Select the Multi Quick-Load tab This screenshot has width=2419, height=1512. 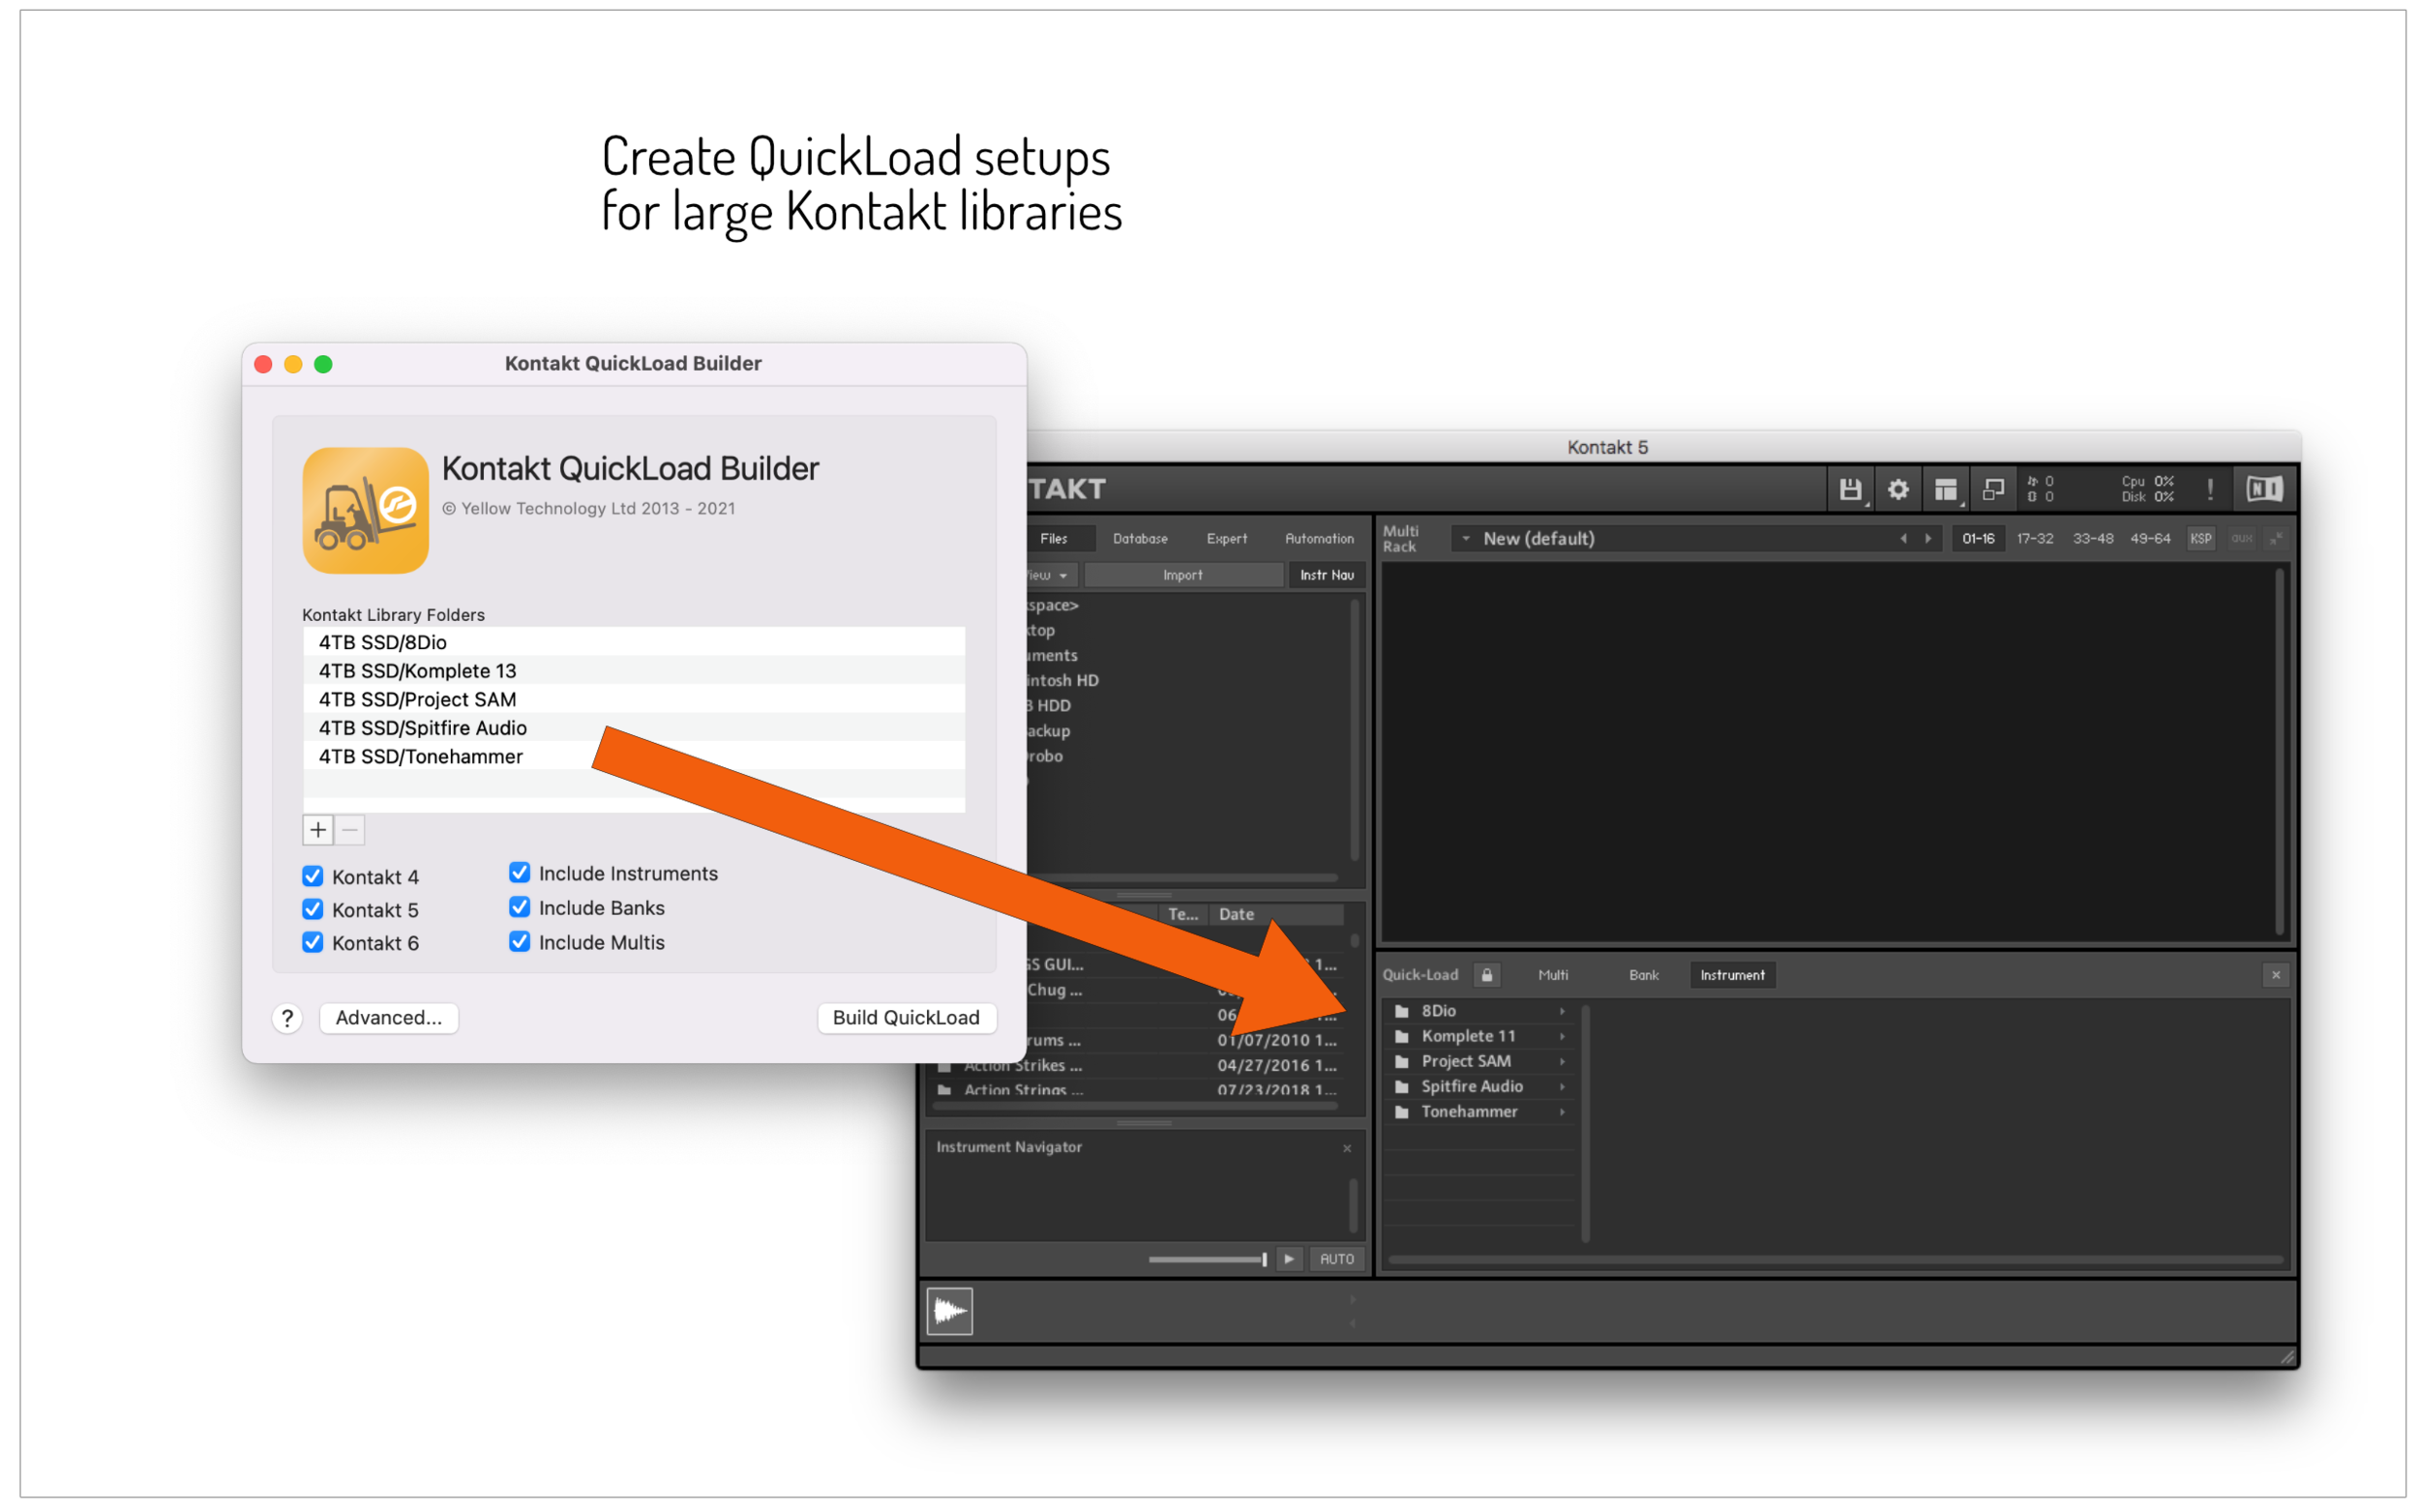[x=1552, y=975]
